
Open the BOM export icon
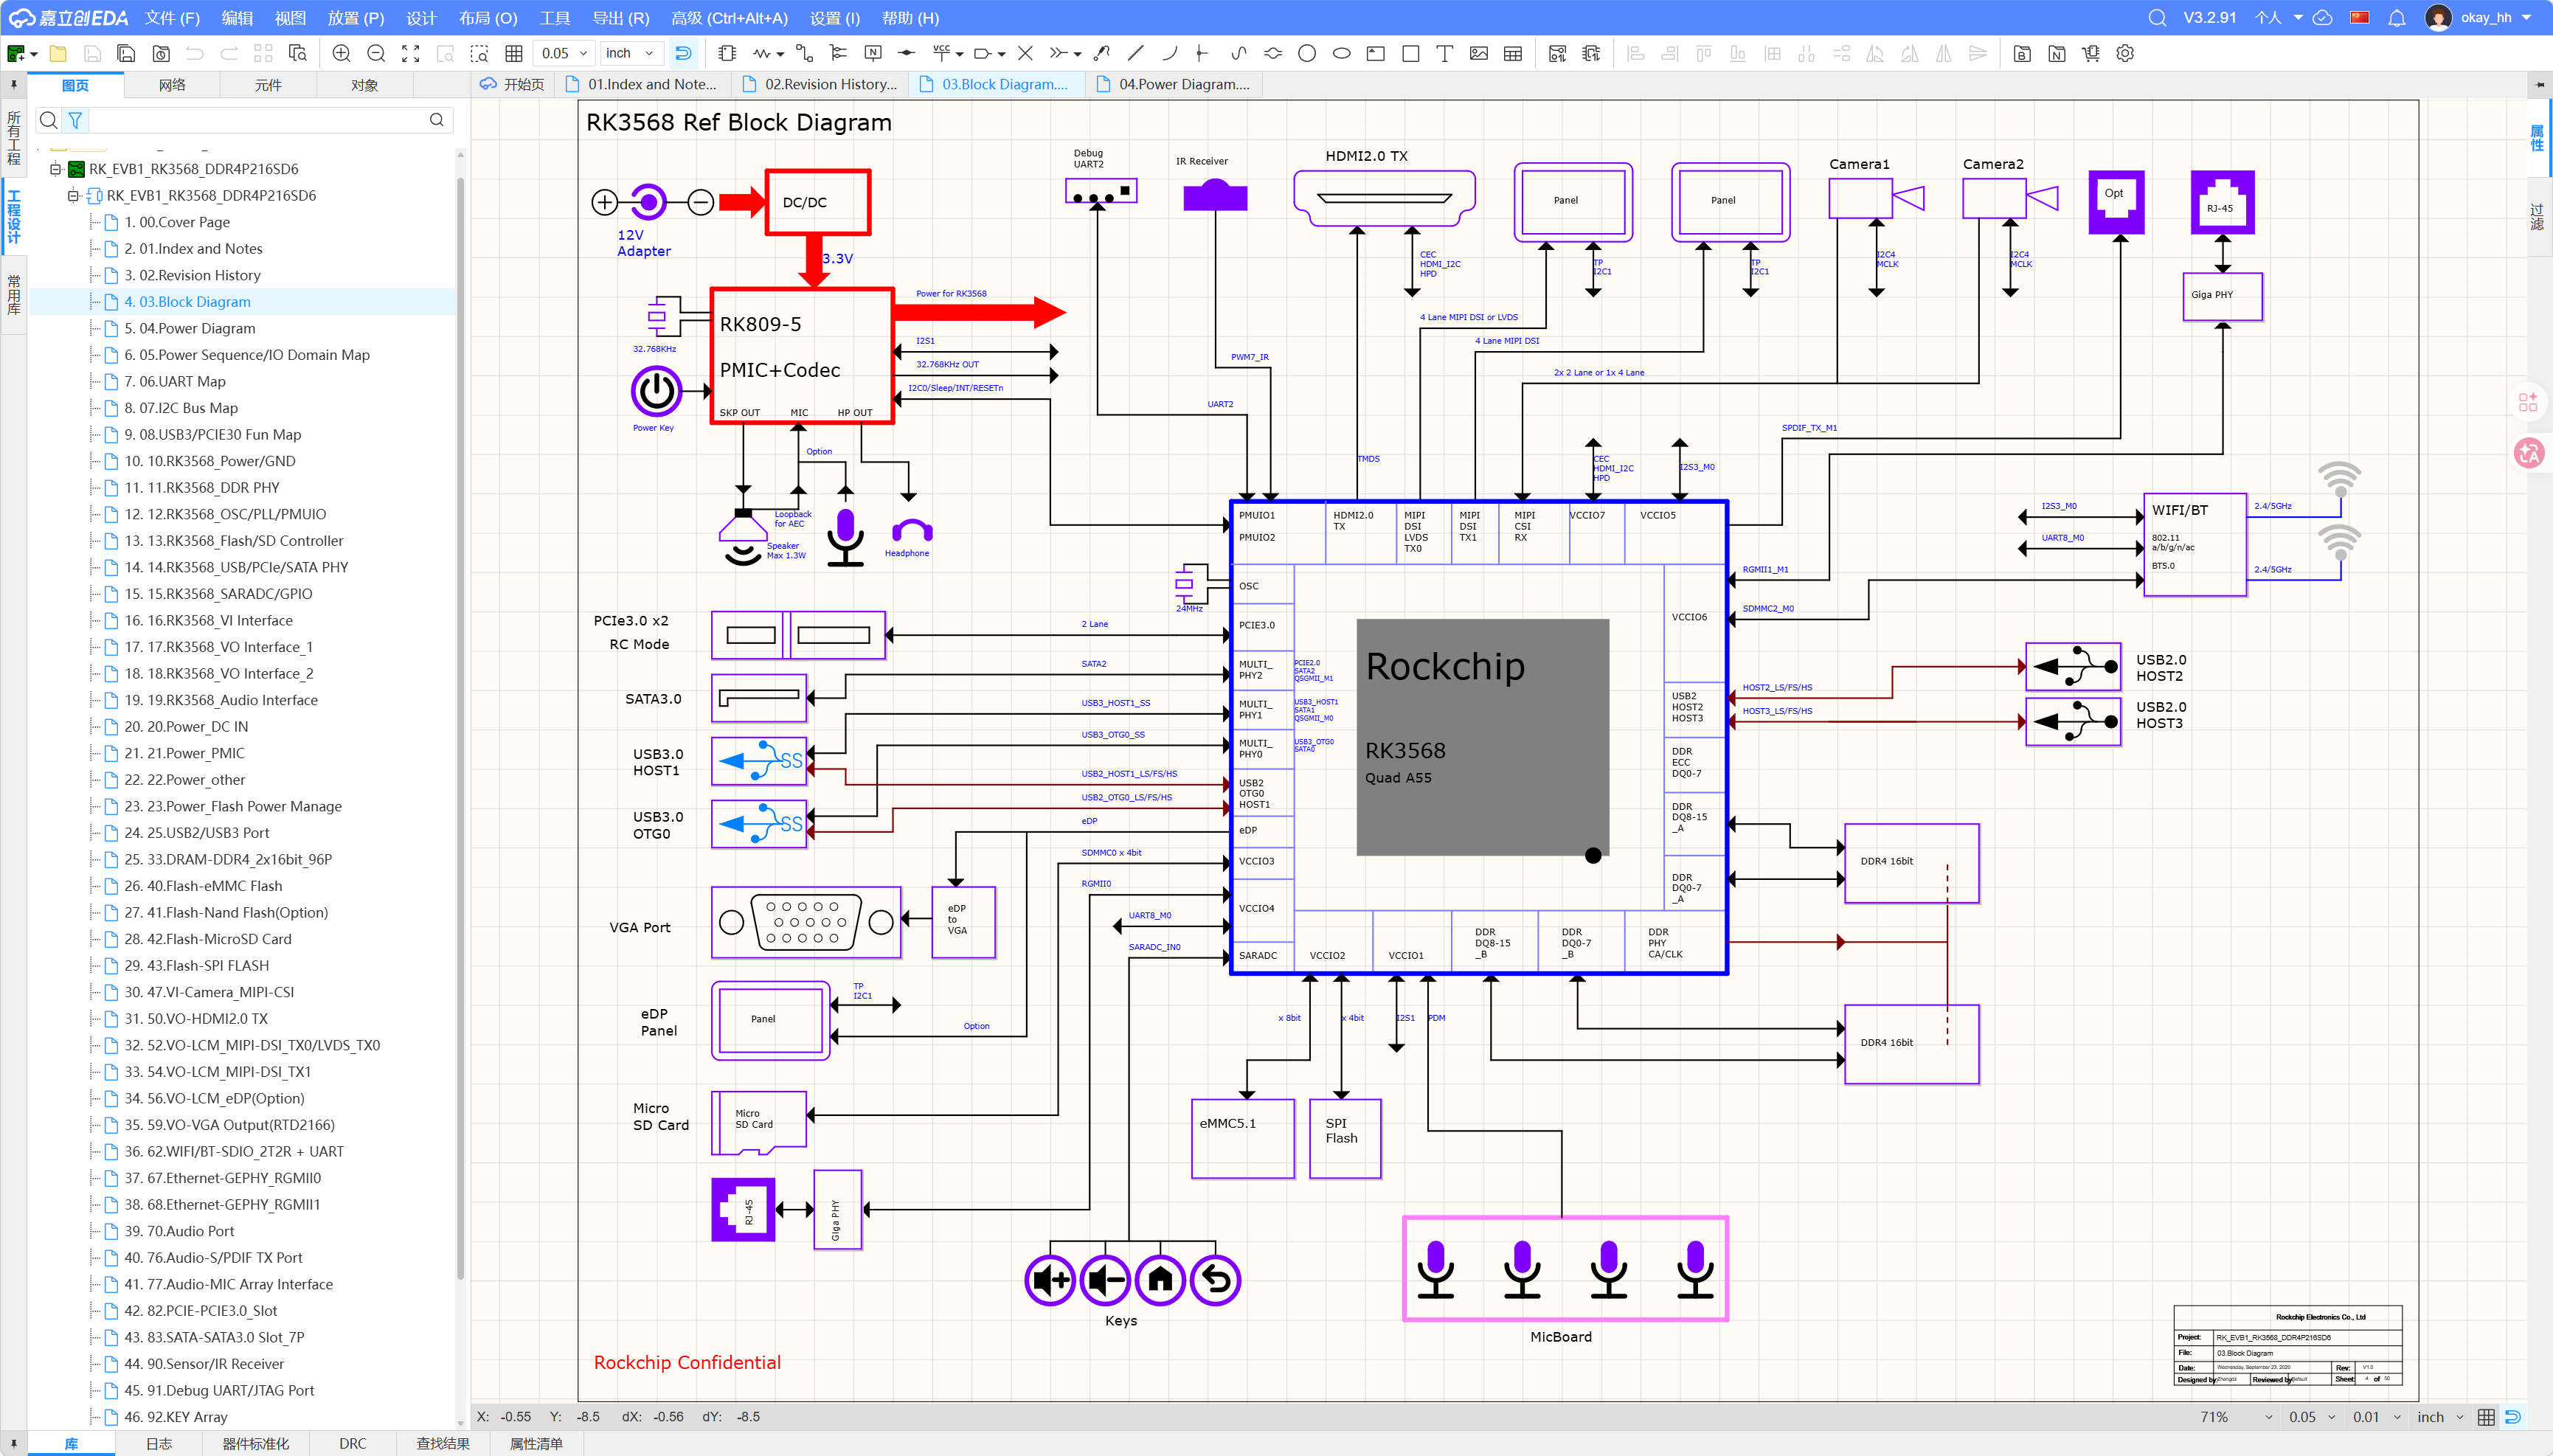[x=2022, y=54]
